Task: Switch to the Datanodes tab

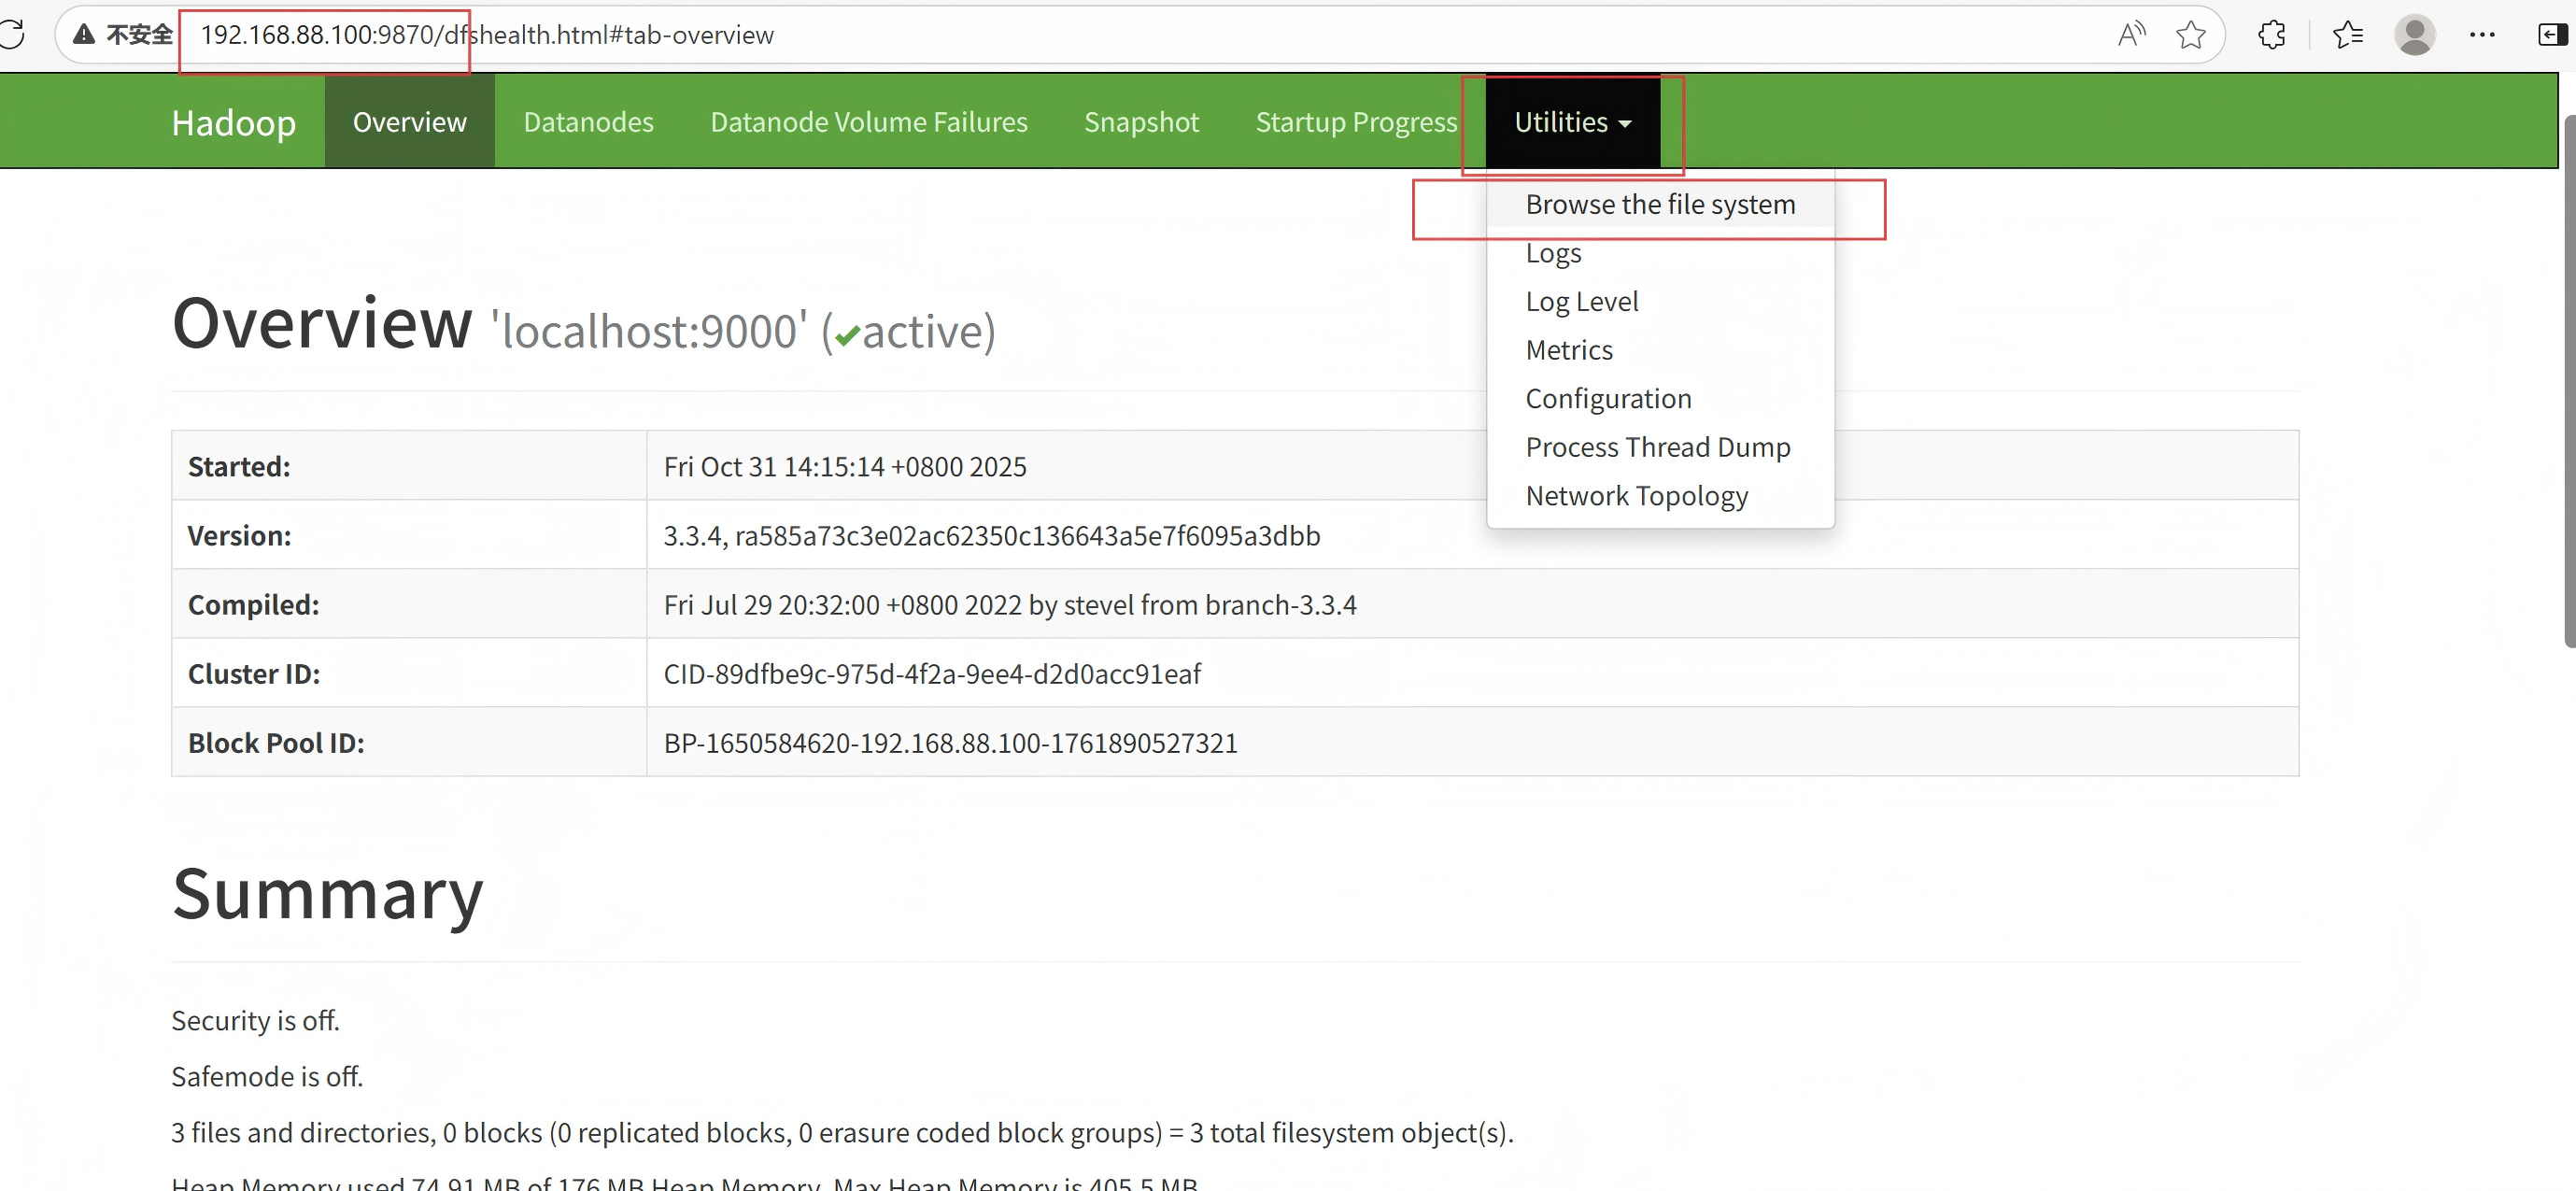Action: point(588,122)
